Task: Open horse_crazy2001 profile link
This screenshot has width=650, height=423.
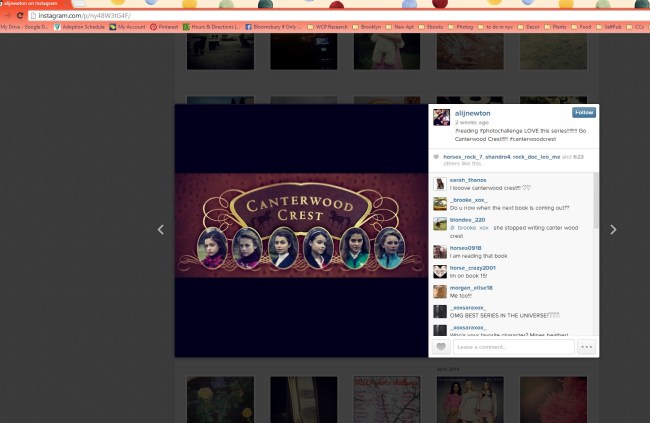Action: [x=474, y=267]
